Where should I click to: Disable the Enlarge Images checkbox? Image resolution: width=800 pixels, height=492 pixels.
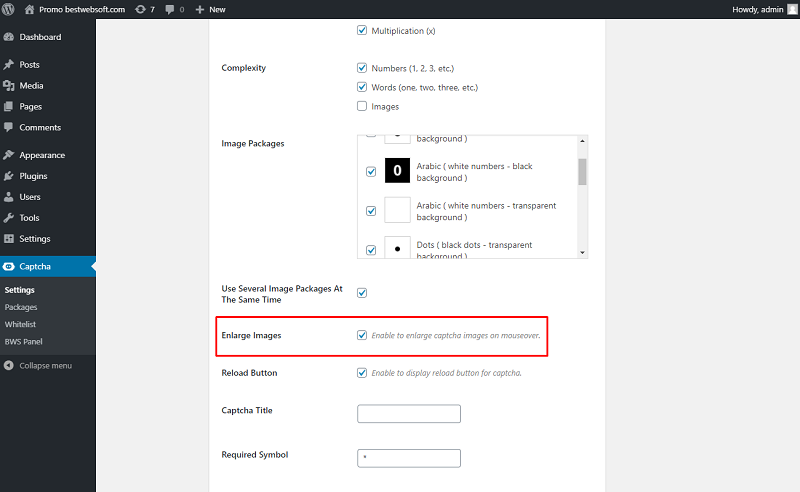tap(362, 335)
